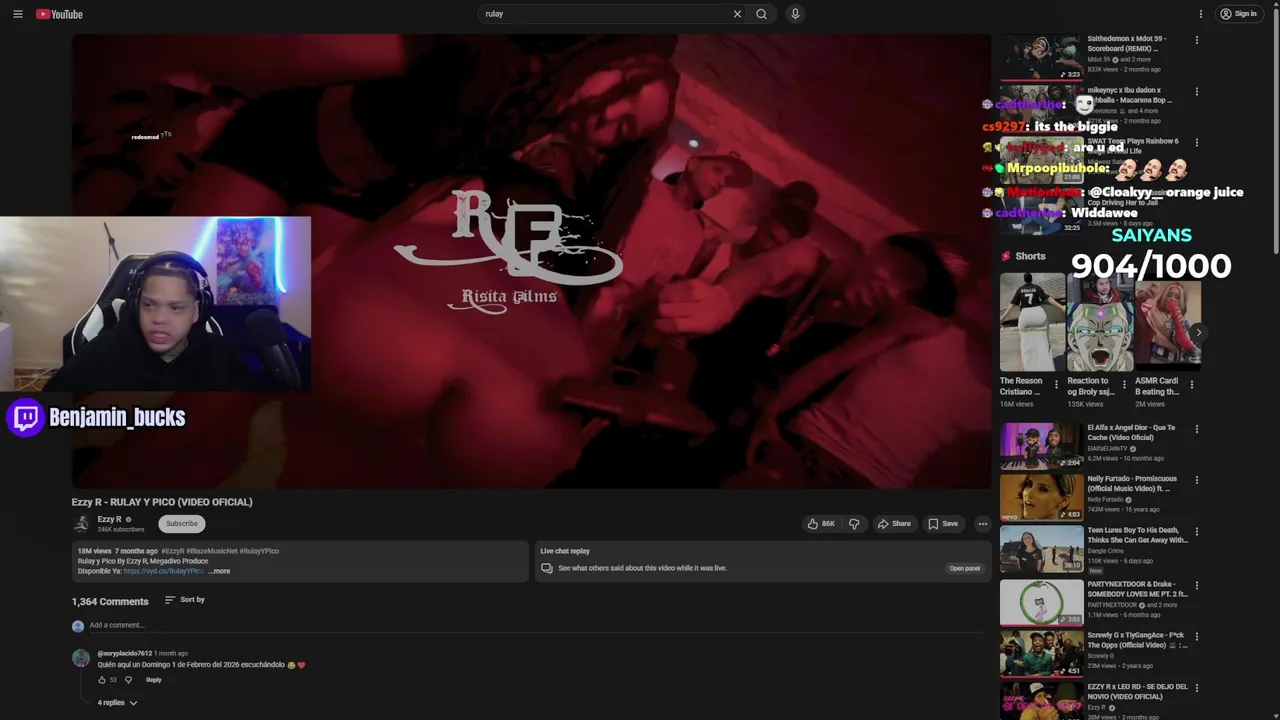The height and width of the screenshot is (720, 1280).
Task: Click the Add a comment field
Action: pos(536,626)
